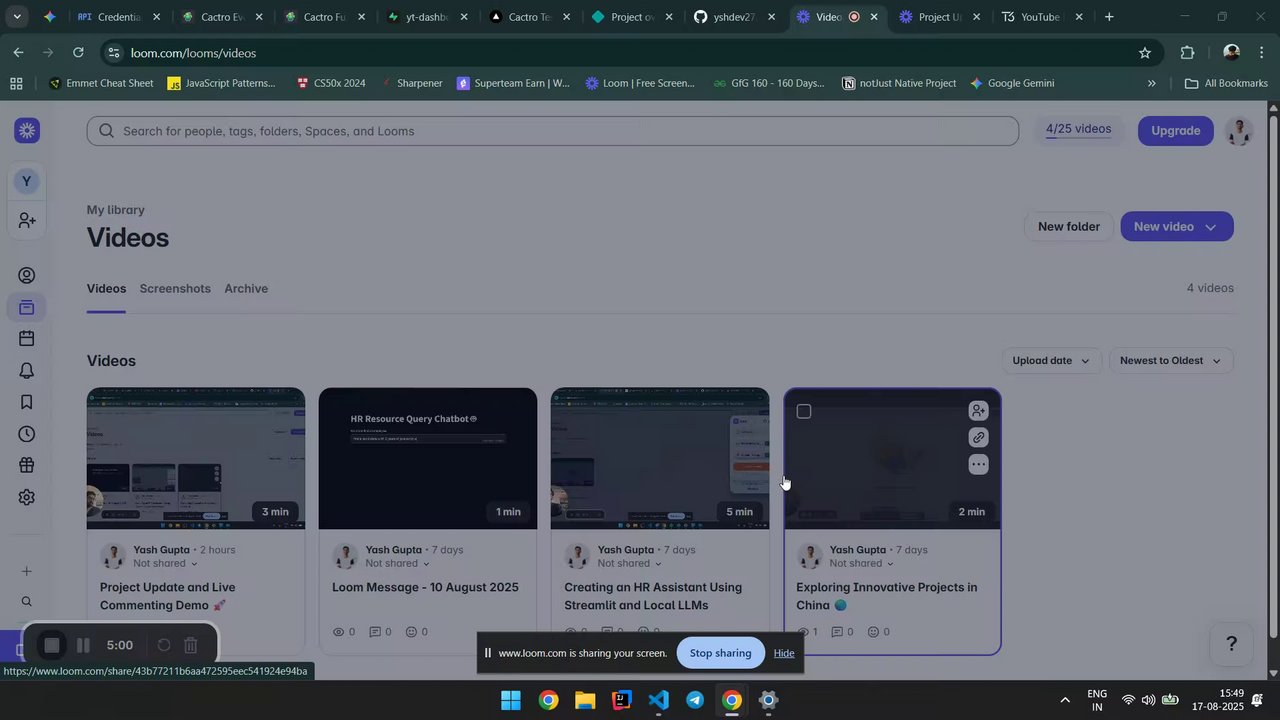Click the Loom search input field
1280x720 pixels.
pos(552,131)
